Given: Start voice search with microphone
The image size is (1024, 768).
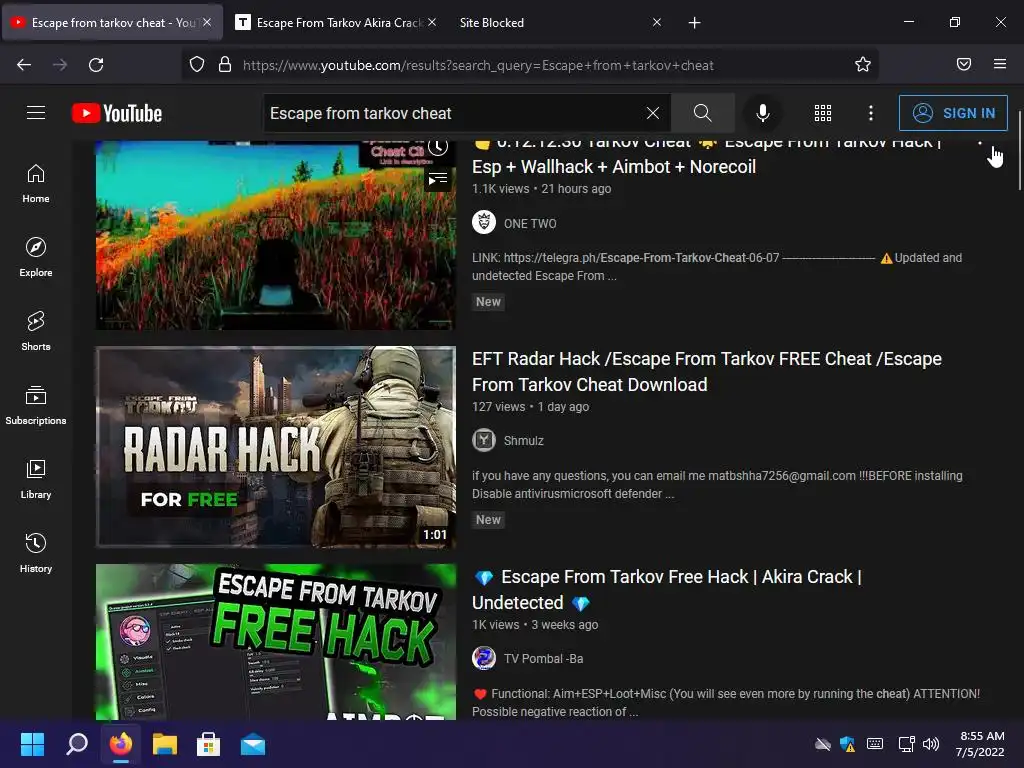Looking at the screenshot, I should [762, 113].
